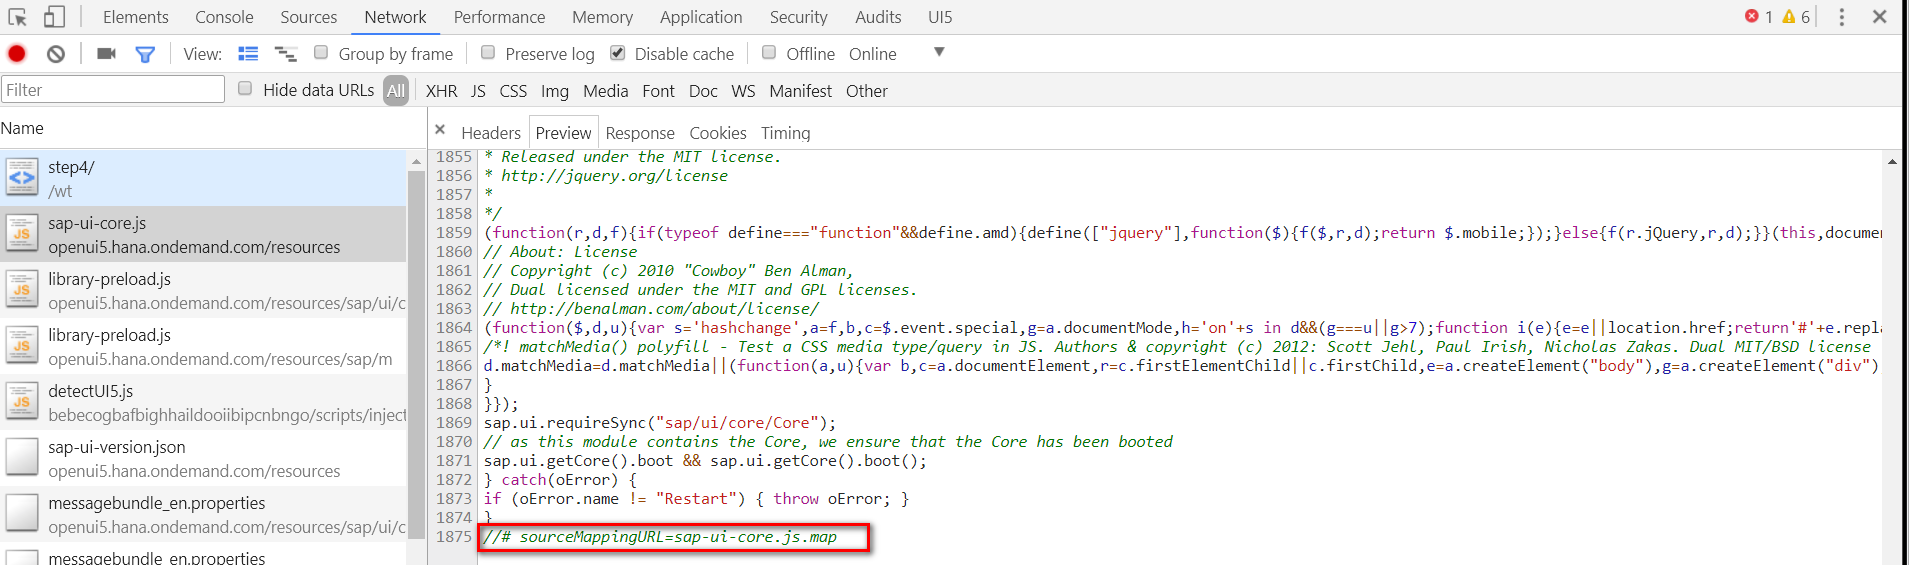Toggle capture screenshots camera icon
Screen dimensions: 1909x565
(x=106, y=54)
